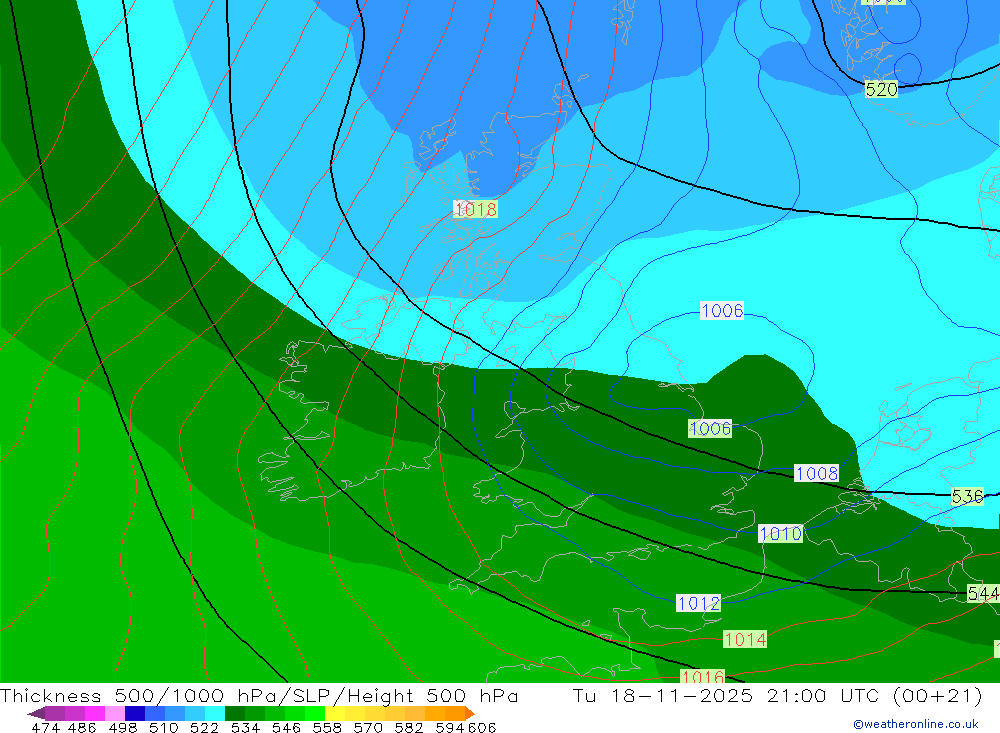Image resolution: width=1000 pixels, height=733 pixels.
Task: Click the brightest lime green legend swatch
Action: (x=315, y=713)
